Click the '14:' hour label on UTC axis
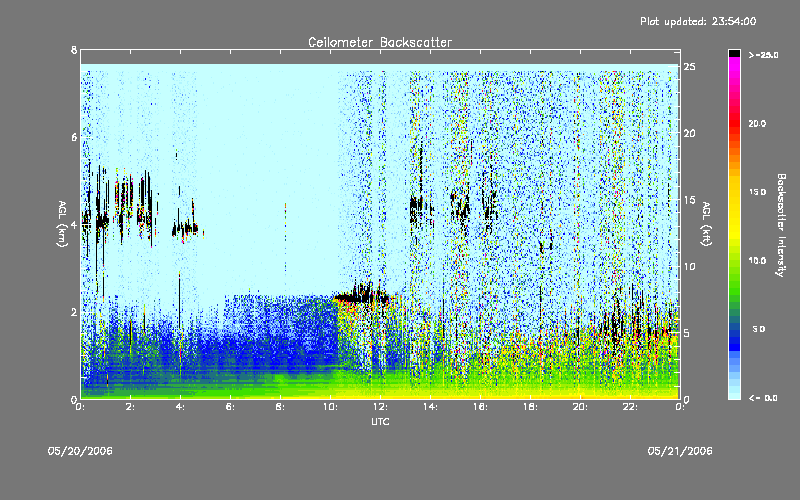This screenshot has width=800, height=500. 430,407
